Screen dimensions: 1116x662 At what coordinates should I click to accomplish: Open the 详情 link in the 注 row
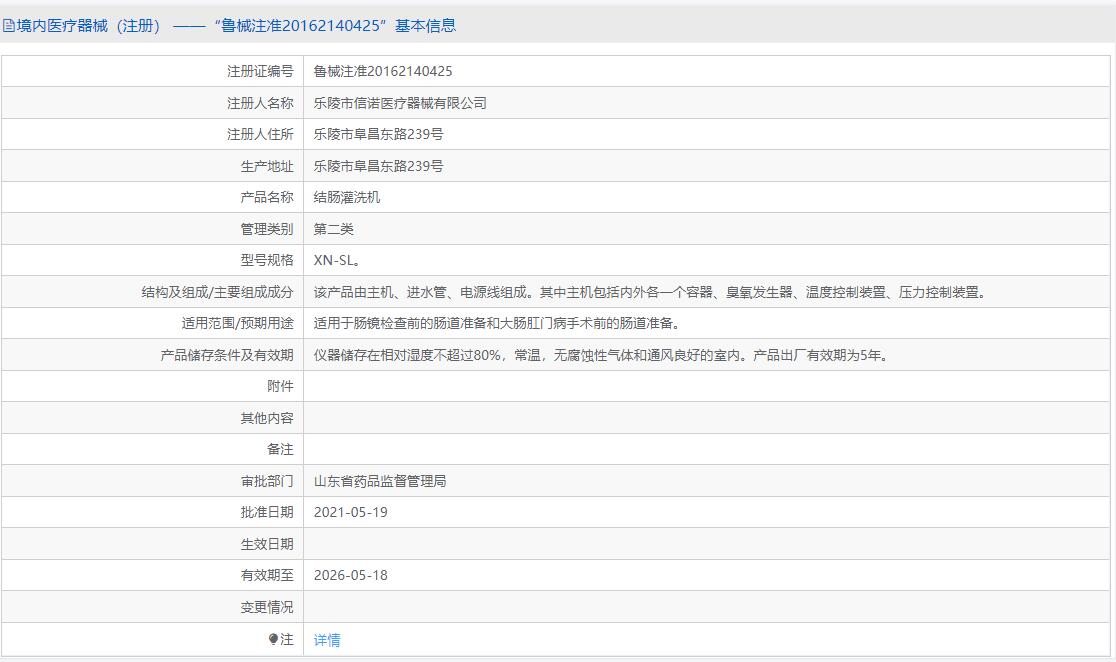(327, 640)
